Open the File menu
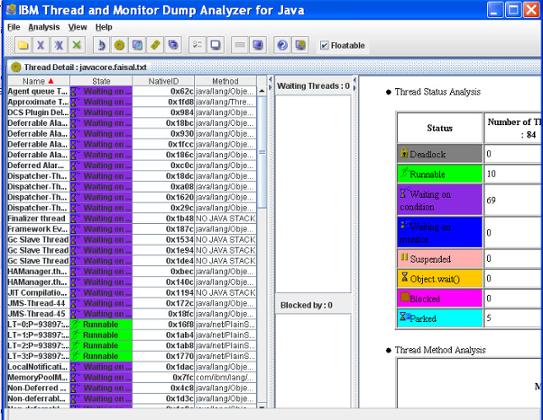Image resolution: width=543 pixels, height=420 pixels. click(14, 27)
